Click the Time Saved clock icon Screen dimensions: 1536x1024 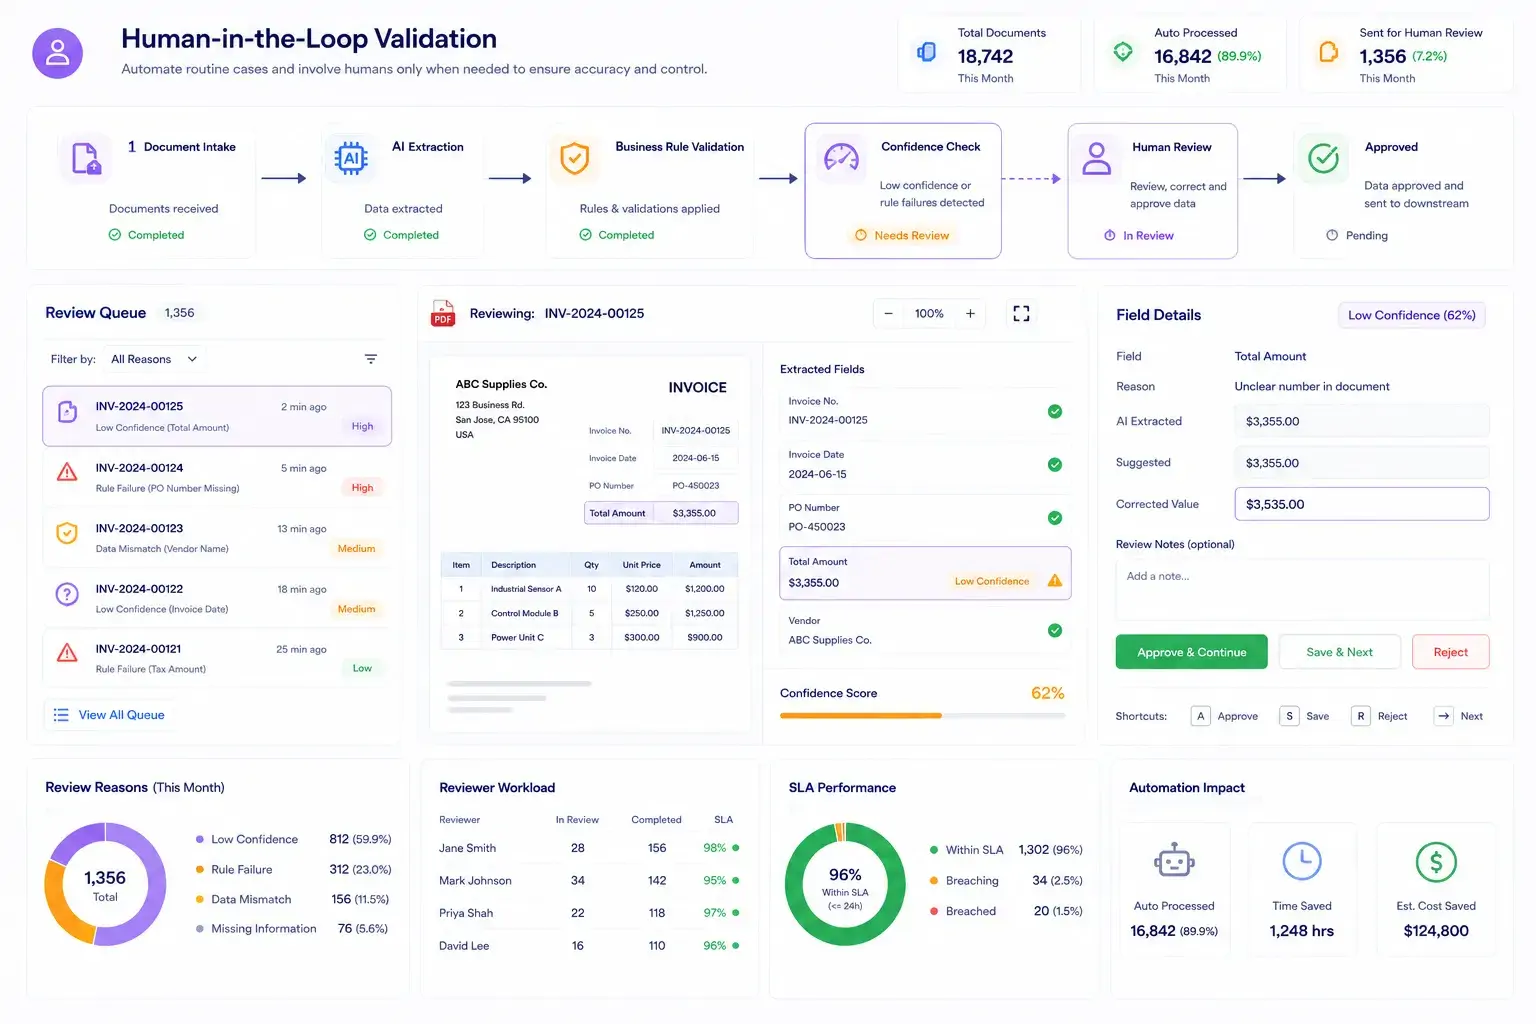pyautogui.click(x=1302, y=861)
